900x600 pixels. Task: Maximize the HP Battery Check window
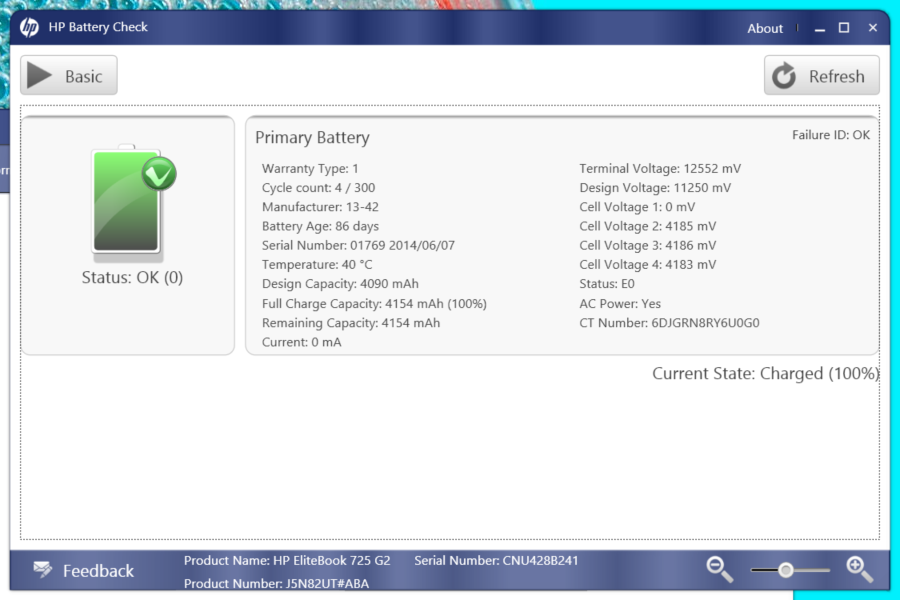click(844, 28)
